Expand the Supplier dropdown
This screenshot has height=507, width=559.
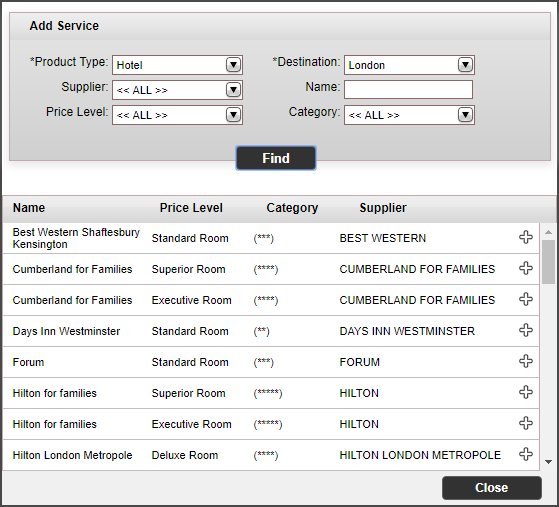click(178, 90)
